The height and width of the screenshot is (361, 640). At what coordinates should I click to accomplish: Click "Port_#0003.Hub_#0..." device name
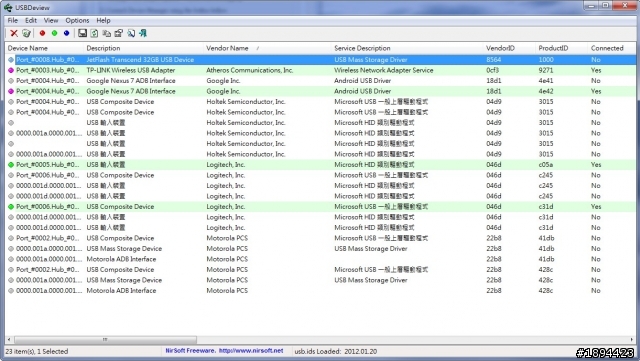tap(48, 70)
